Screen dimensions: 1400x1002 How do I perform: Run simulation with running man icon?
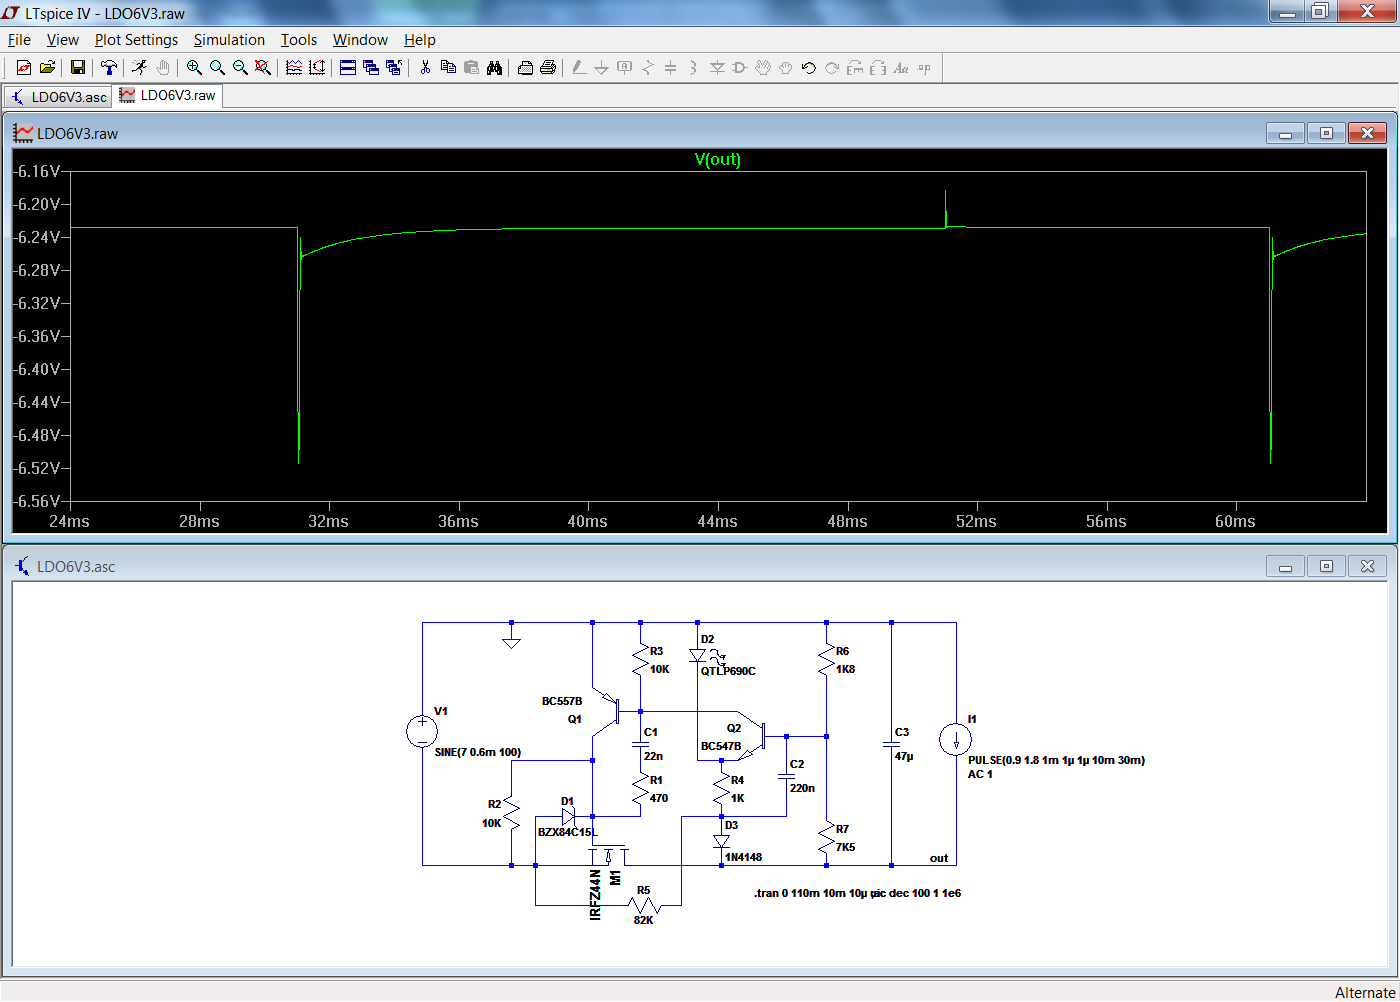(x=139, y=68)
